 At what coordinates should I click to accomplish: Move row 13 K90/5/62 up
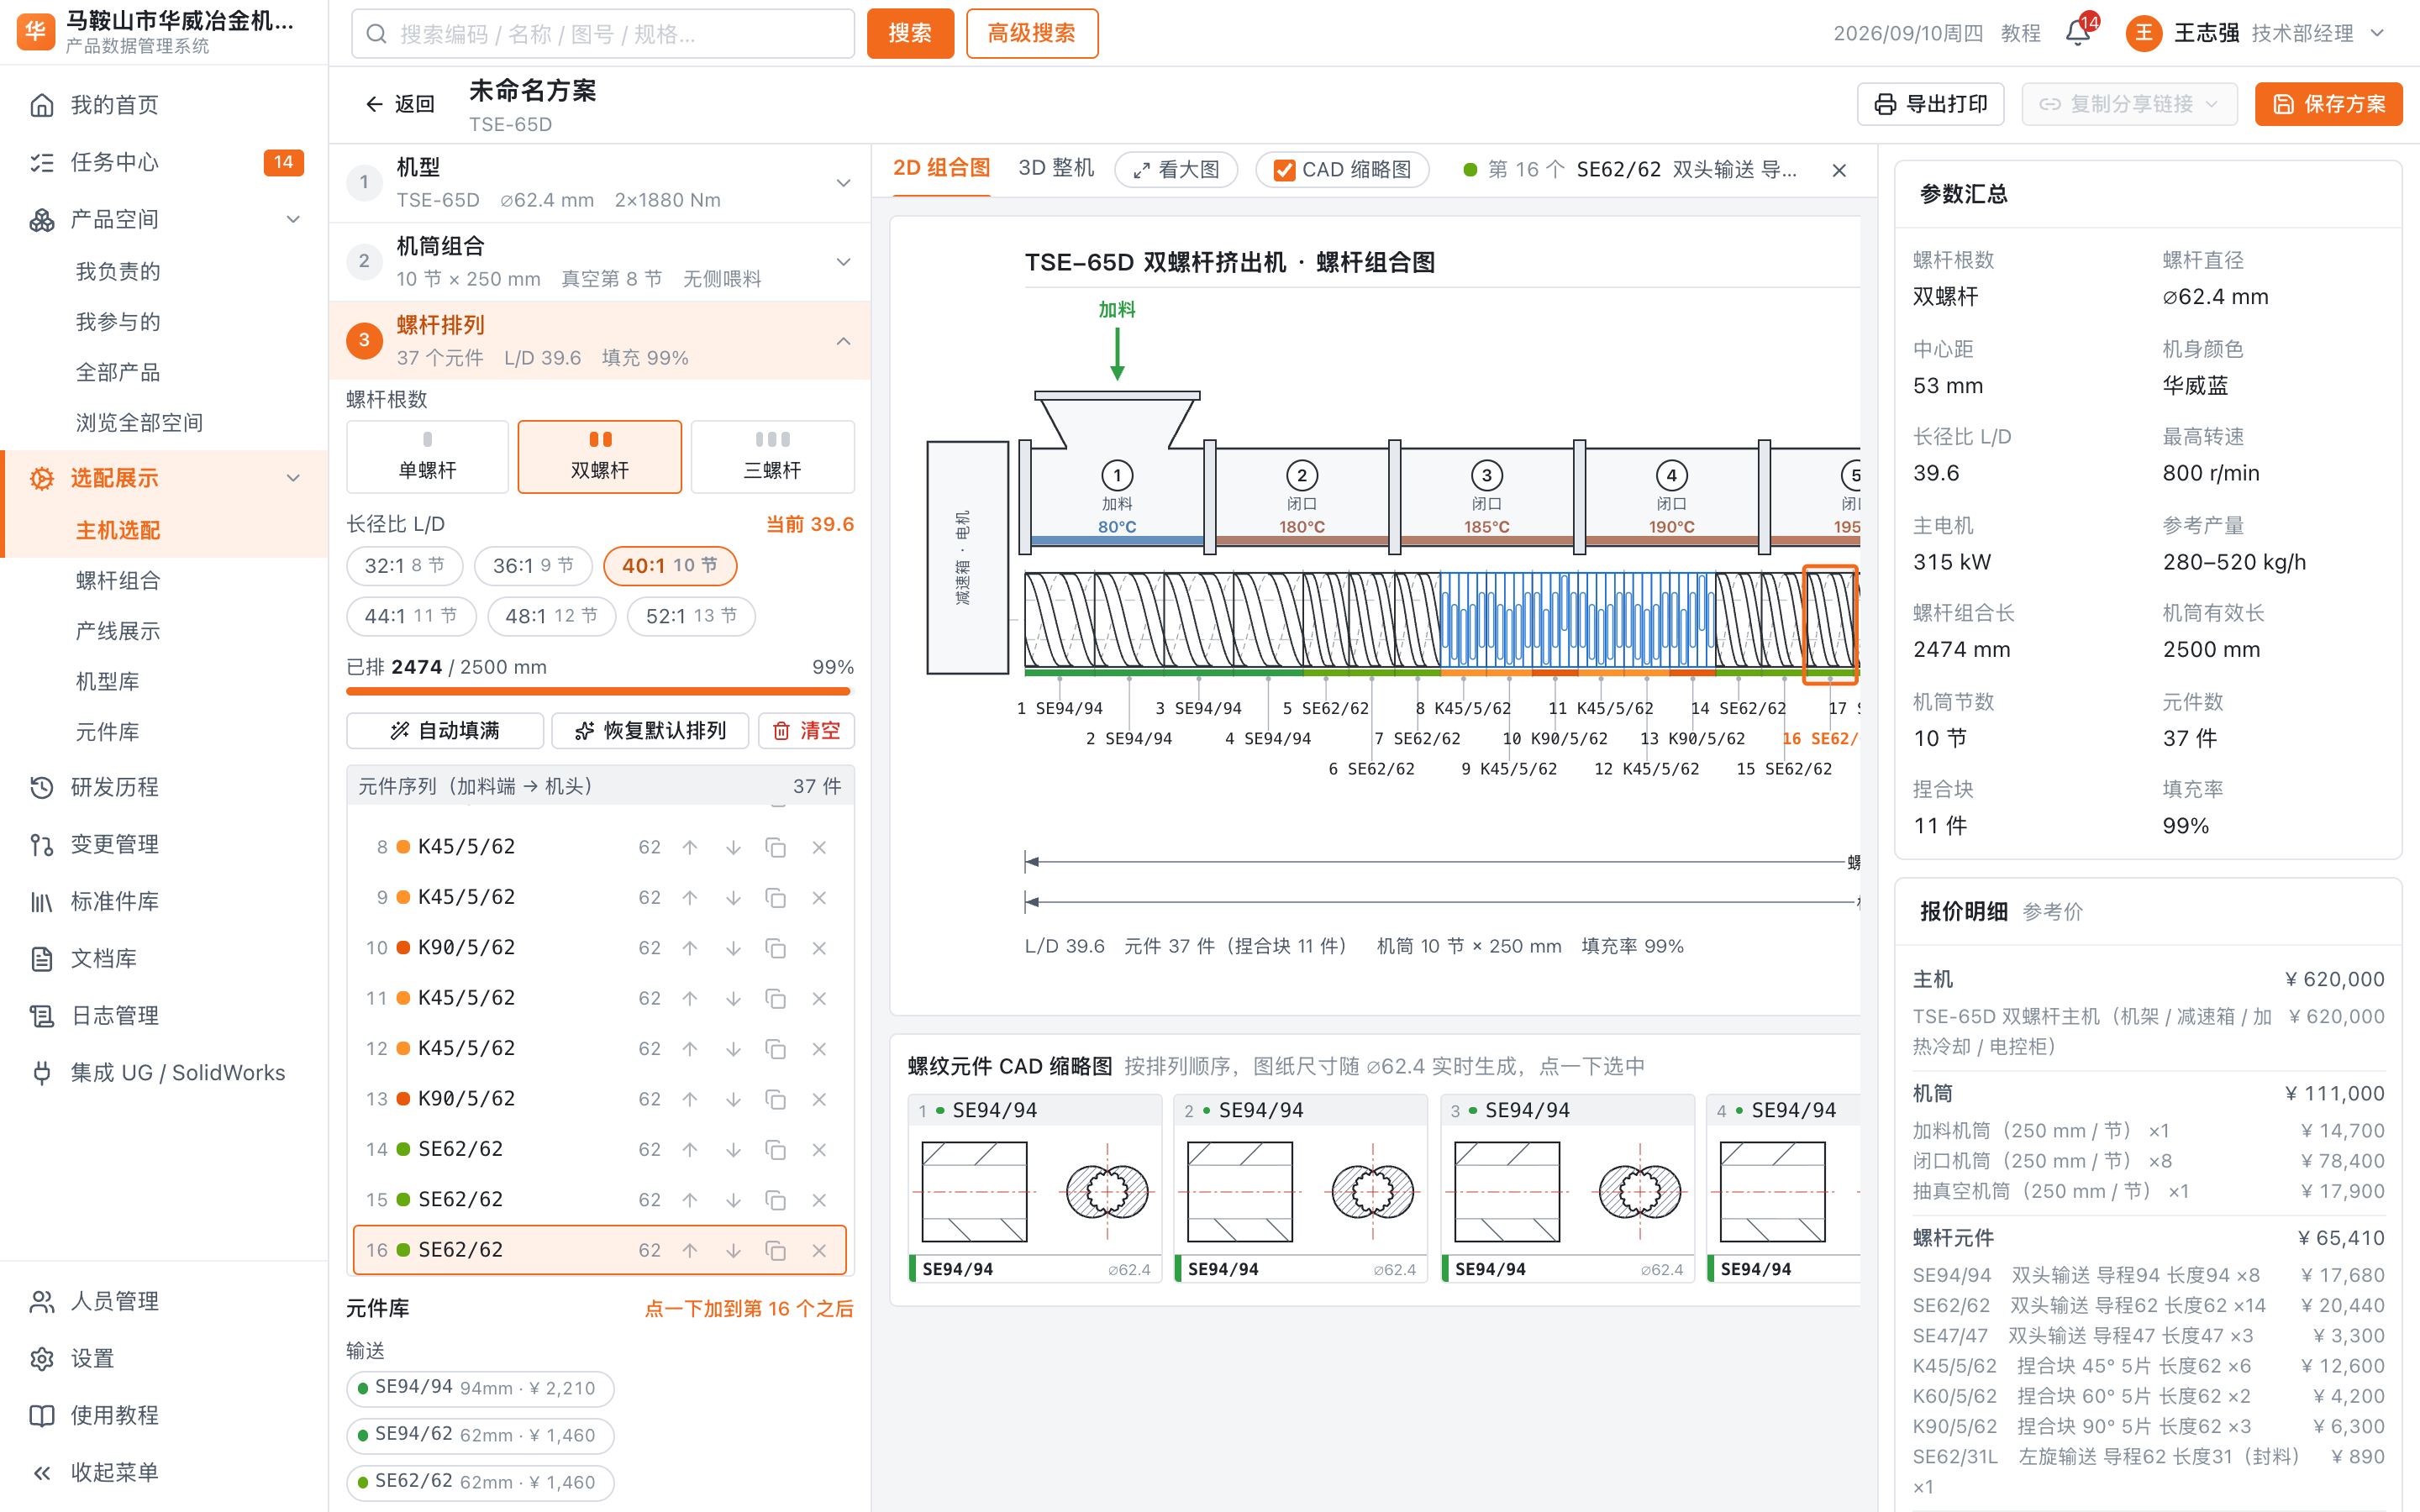pos(690,1099)
